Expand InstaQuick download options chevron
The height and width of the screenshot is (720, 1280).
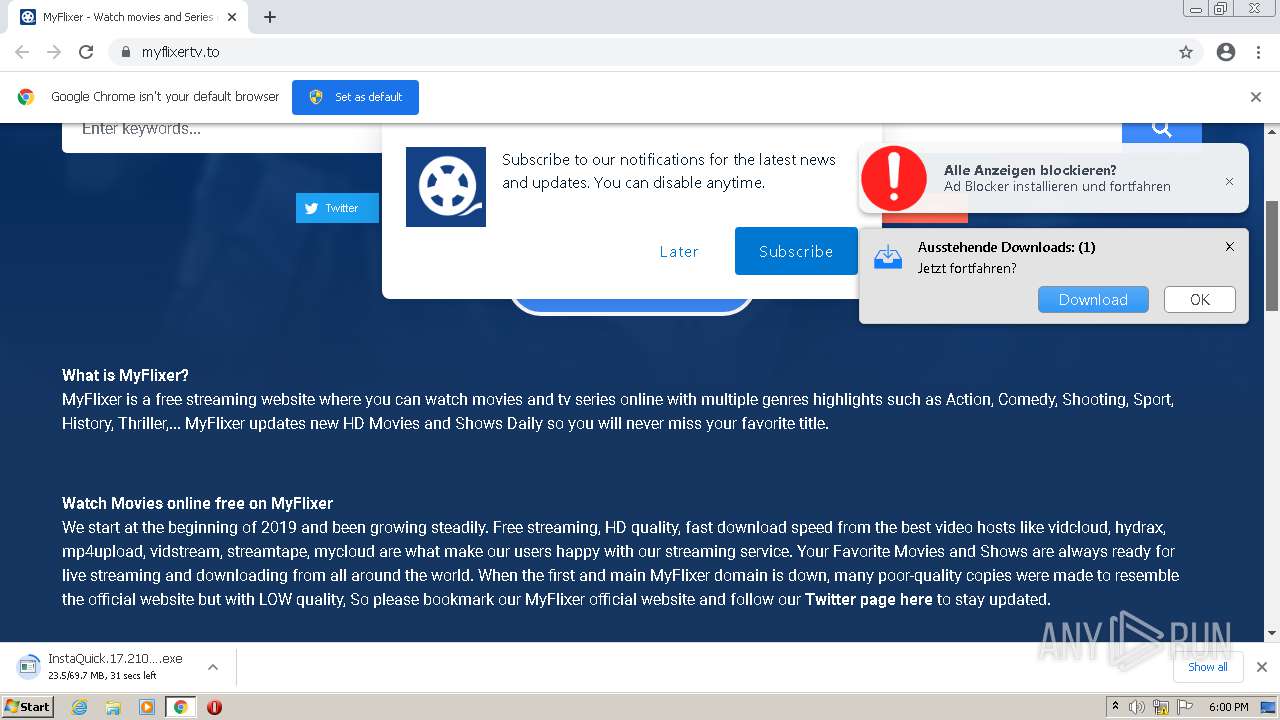[213, 667]
